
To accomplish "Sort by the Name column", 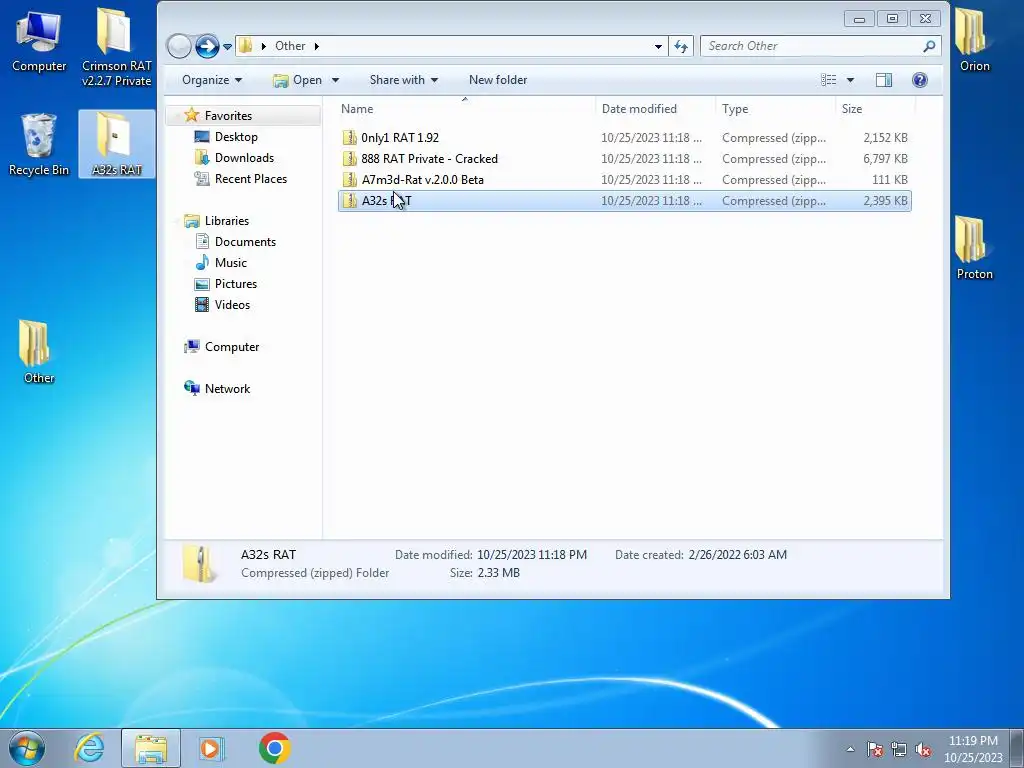I will (466, 109).
